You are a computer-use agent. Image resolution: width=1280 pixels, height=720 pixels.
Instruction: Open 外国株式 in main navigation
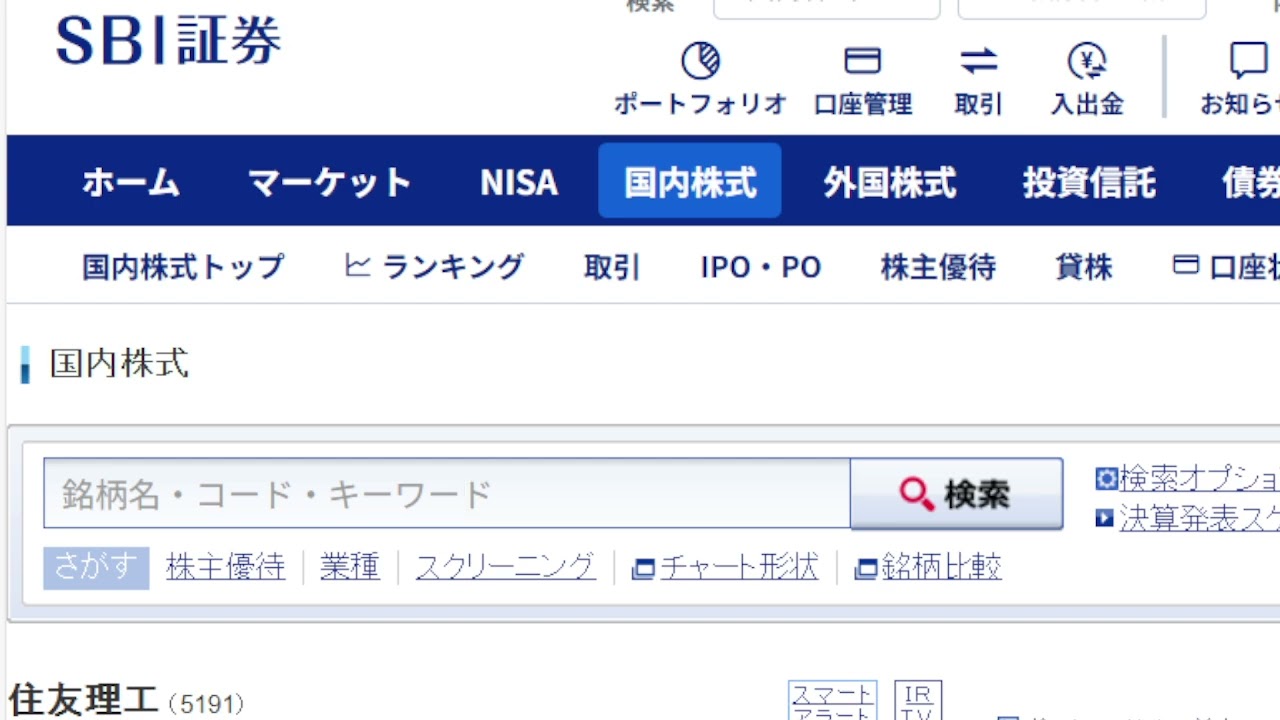(890, 182)
